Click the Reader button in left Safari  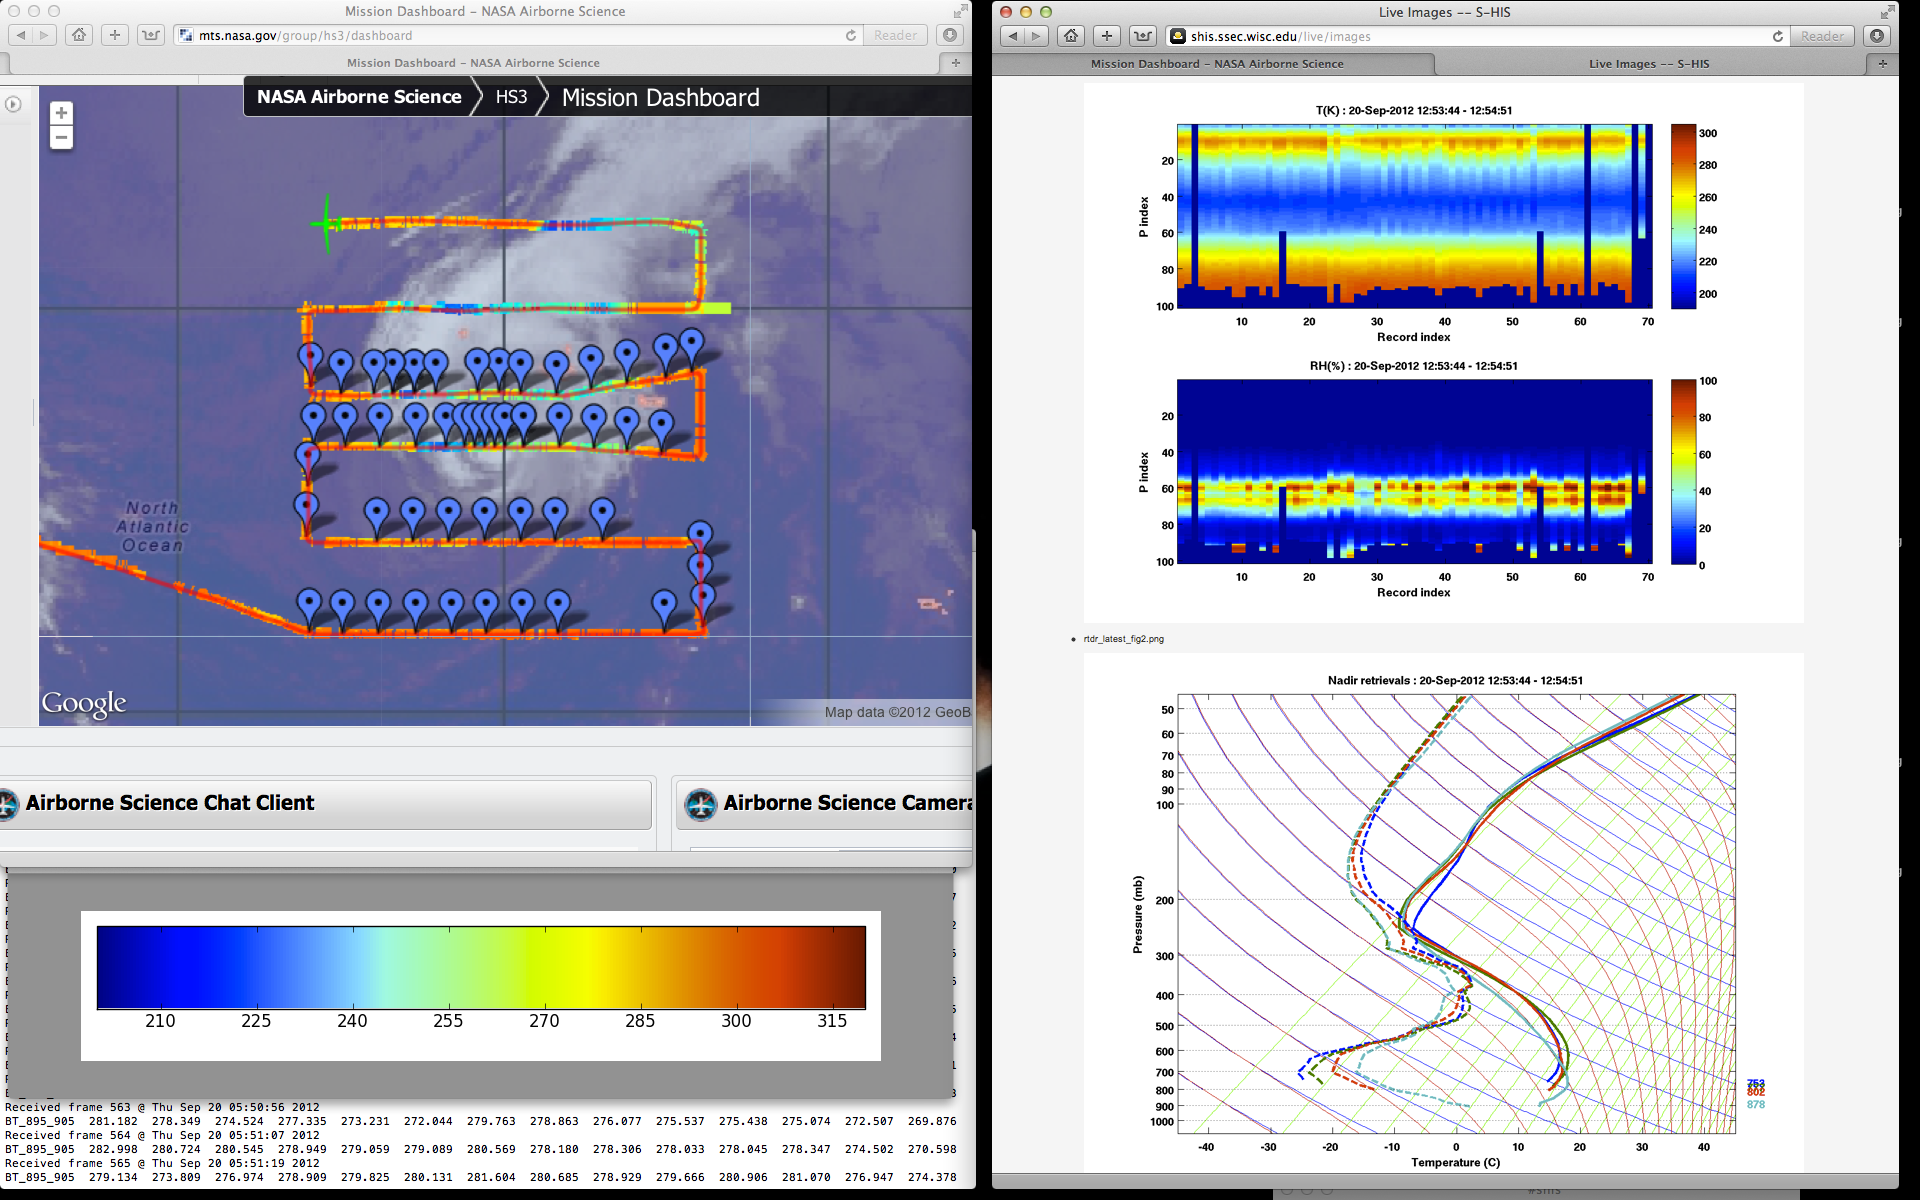(895, 35)
